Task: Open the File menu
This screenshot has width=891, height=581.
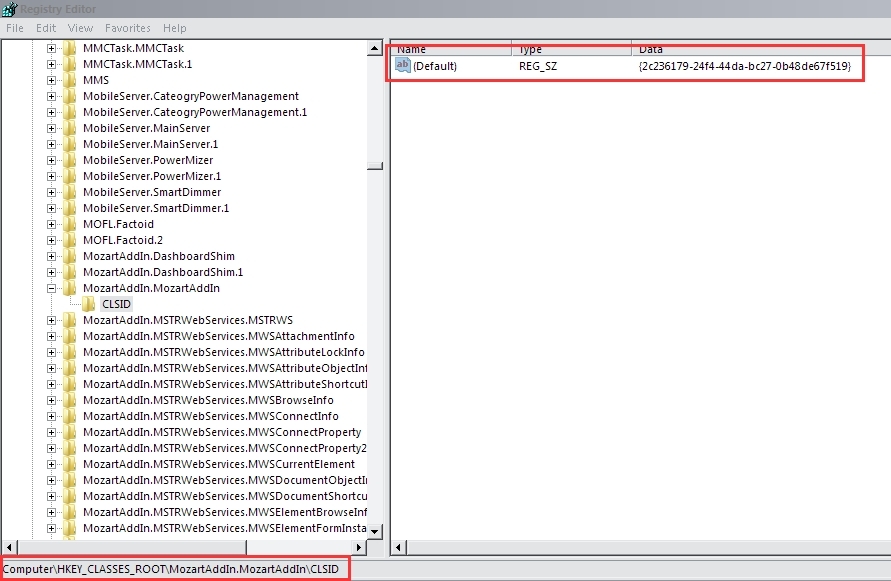Action: (15, 28)
